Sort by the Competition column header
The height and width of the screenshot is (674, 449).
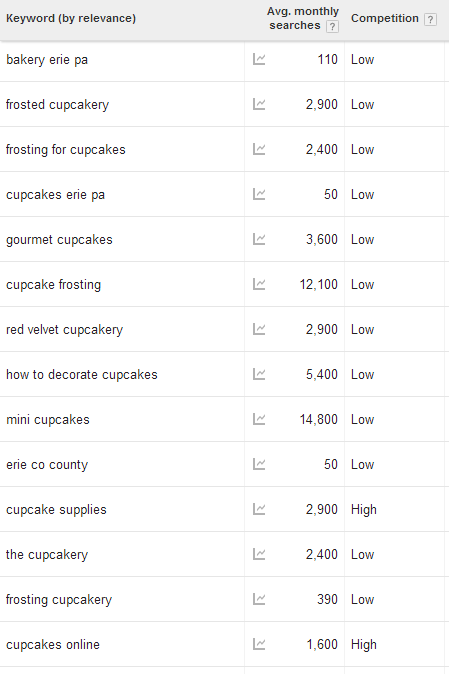pyautogui.click(x=385, y=18)
